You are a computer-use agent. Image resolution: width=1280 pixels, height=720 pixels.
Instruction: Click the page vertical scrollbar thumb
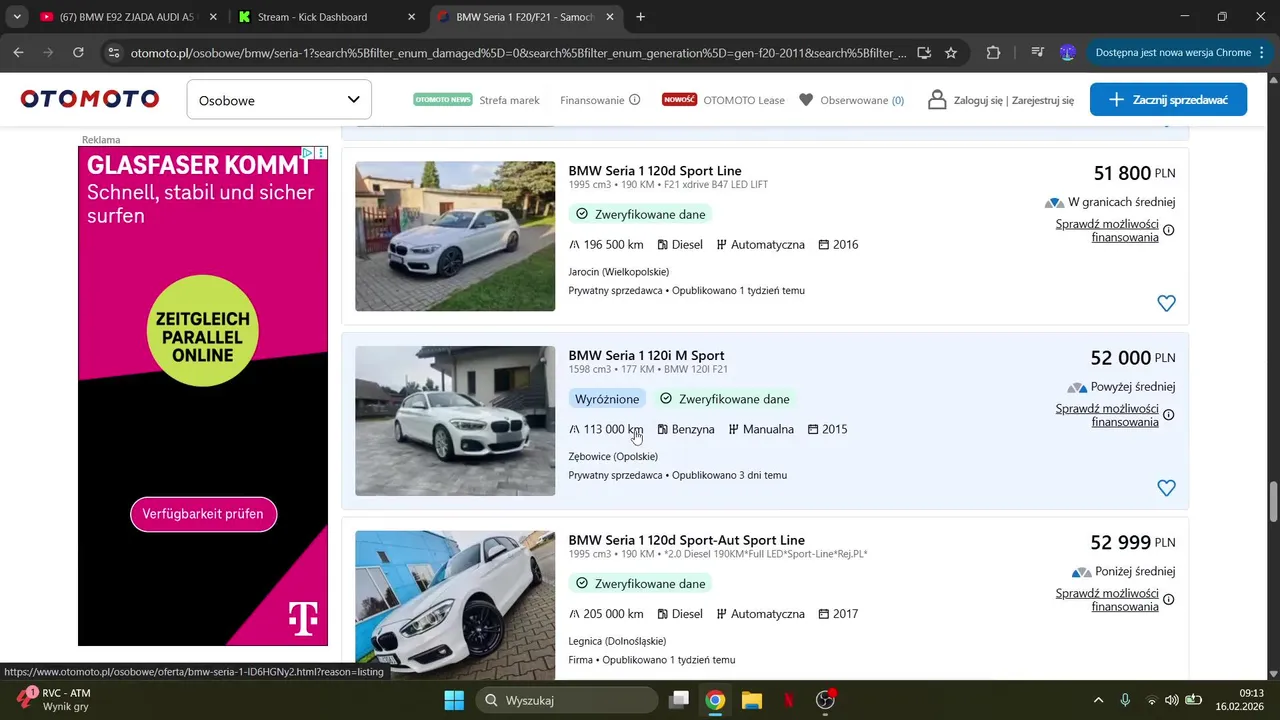1273,500
